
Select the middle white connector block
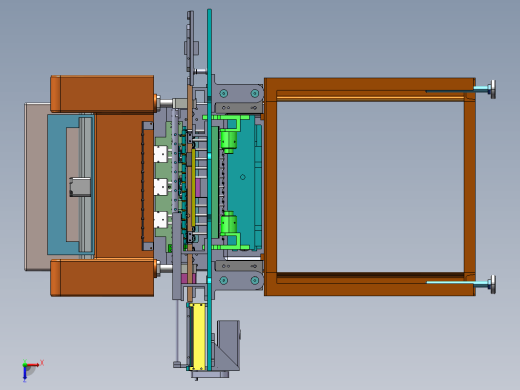click(x=160, y=187)
